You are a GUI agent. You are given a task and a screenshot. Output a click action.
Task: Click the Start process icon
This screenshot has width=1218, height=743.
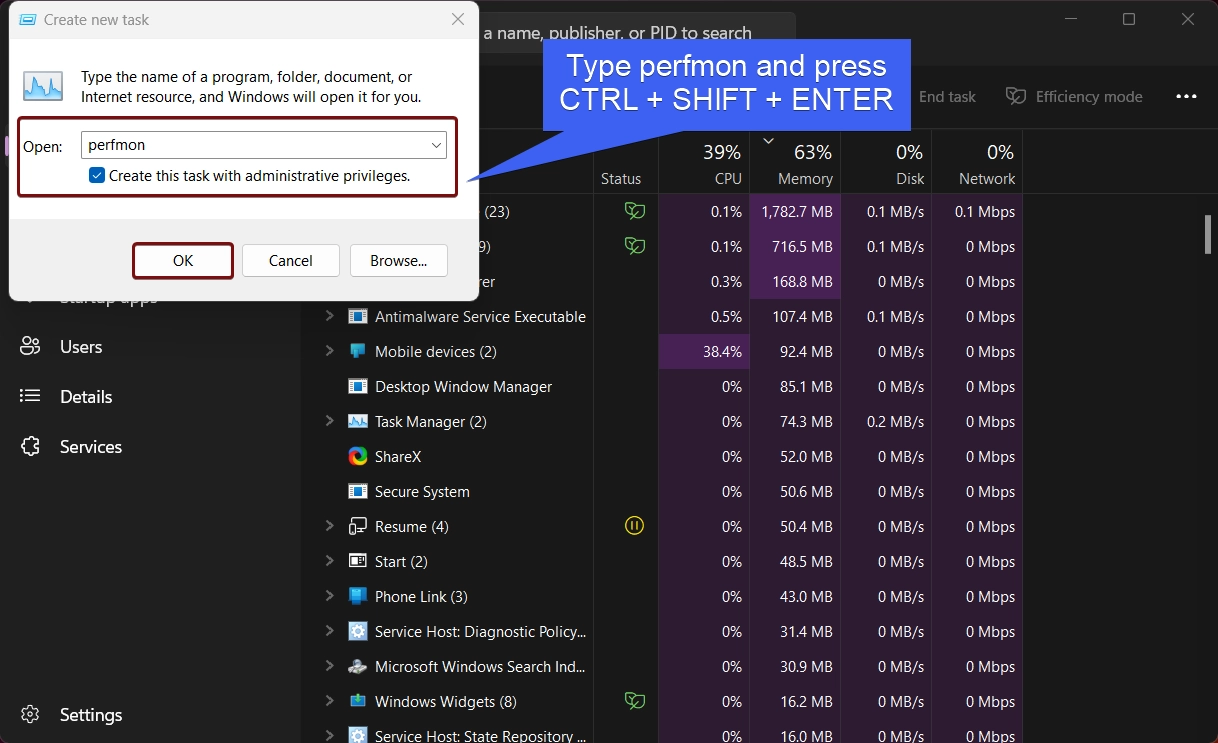pyautogui.click(x=357, y=561)
